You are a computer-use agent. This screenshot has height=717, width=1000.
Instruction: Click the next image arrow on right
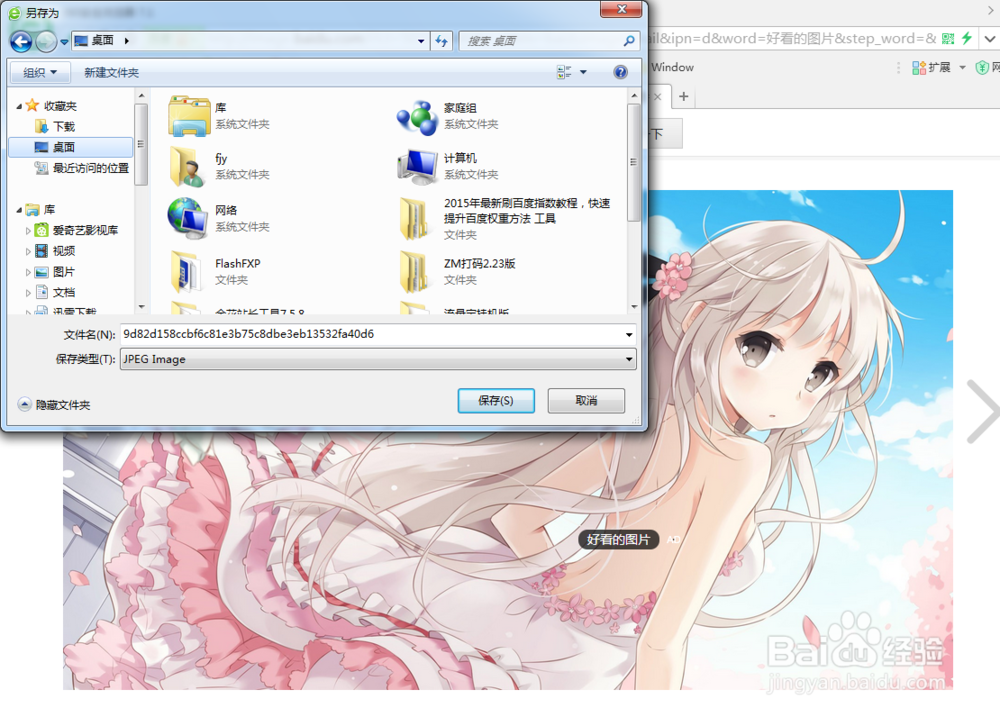983,411
